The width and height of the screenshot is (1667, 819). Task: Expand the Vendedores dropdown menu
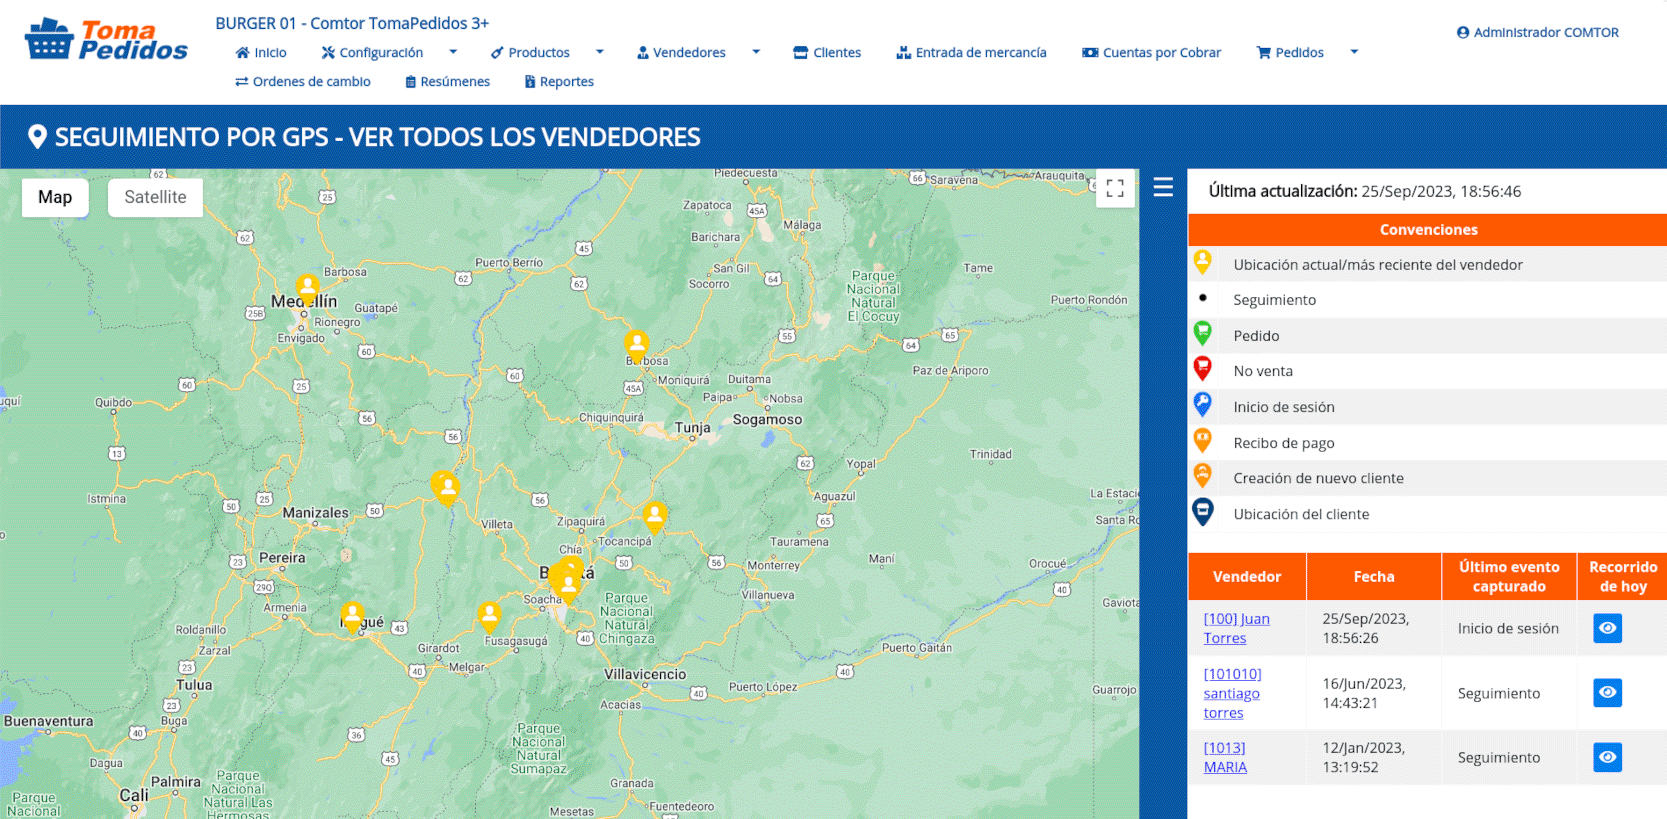pos(756,52)
